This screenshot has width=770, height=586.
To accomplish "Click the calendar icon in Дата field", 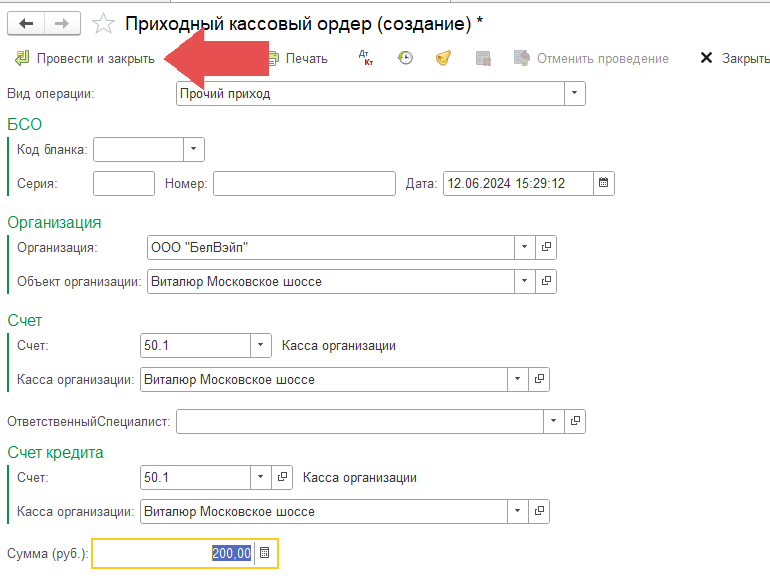I will 603,183.
